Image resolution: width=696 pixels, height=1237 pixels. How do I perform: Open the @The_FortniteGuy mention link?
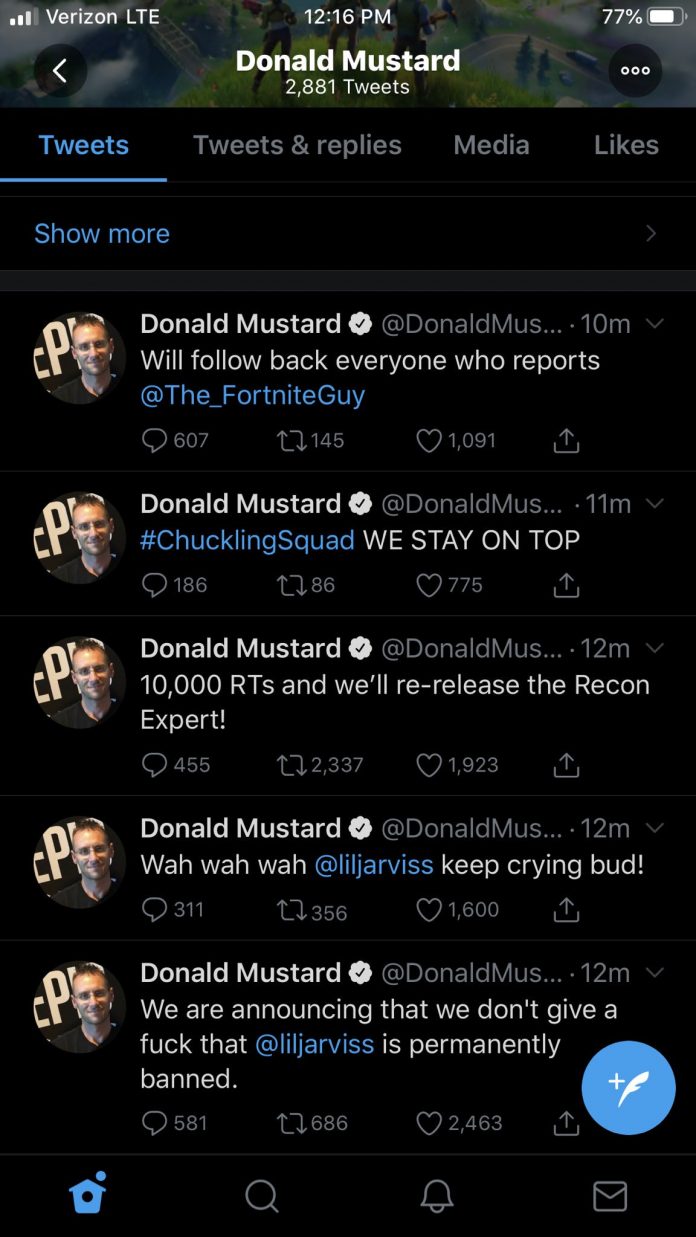click(x=253, y=395)
